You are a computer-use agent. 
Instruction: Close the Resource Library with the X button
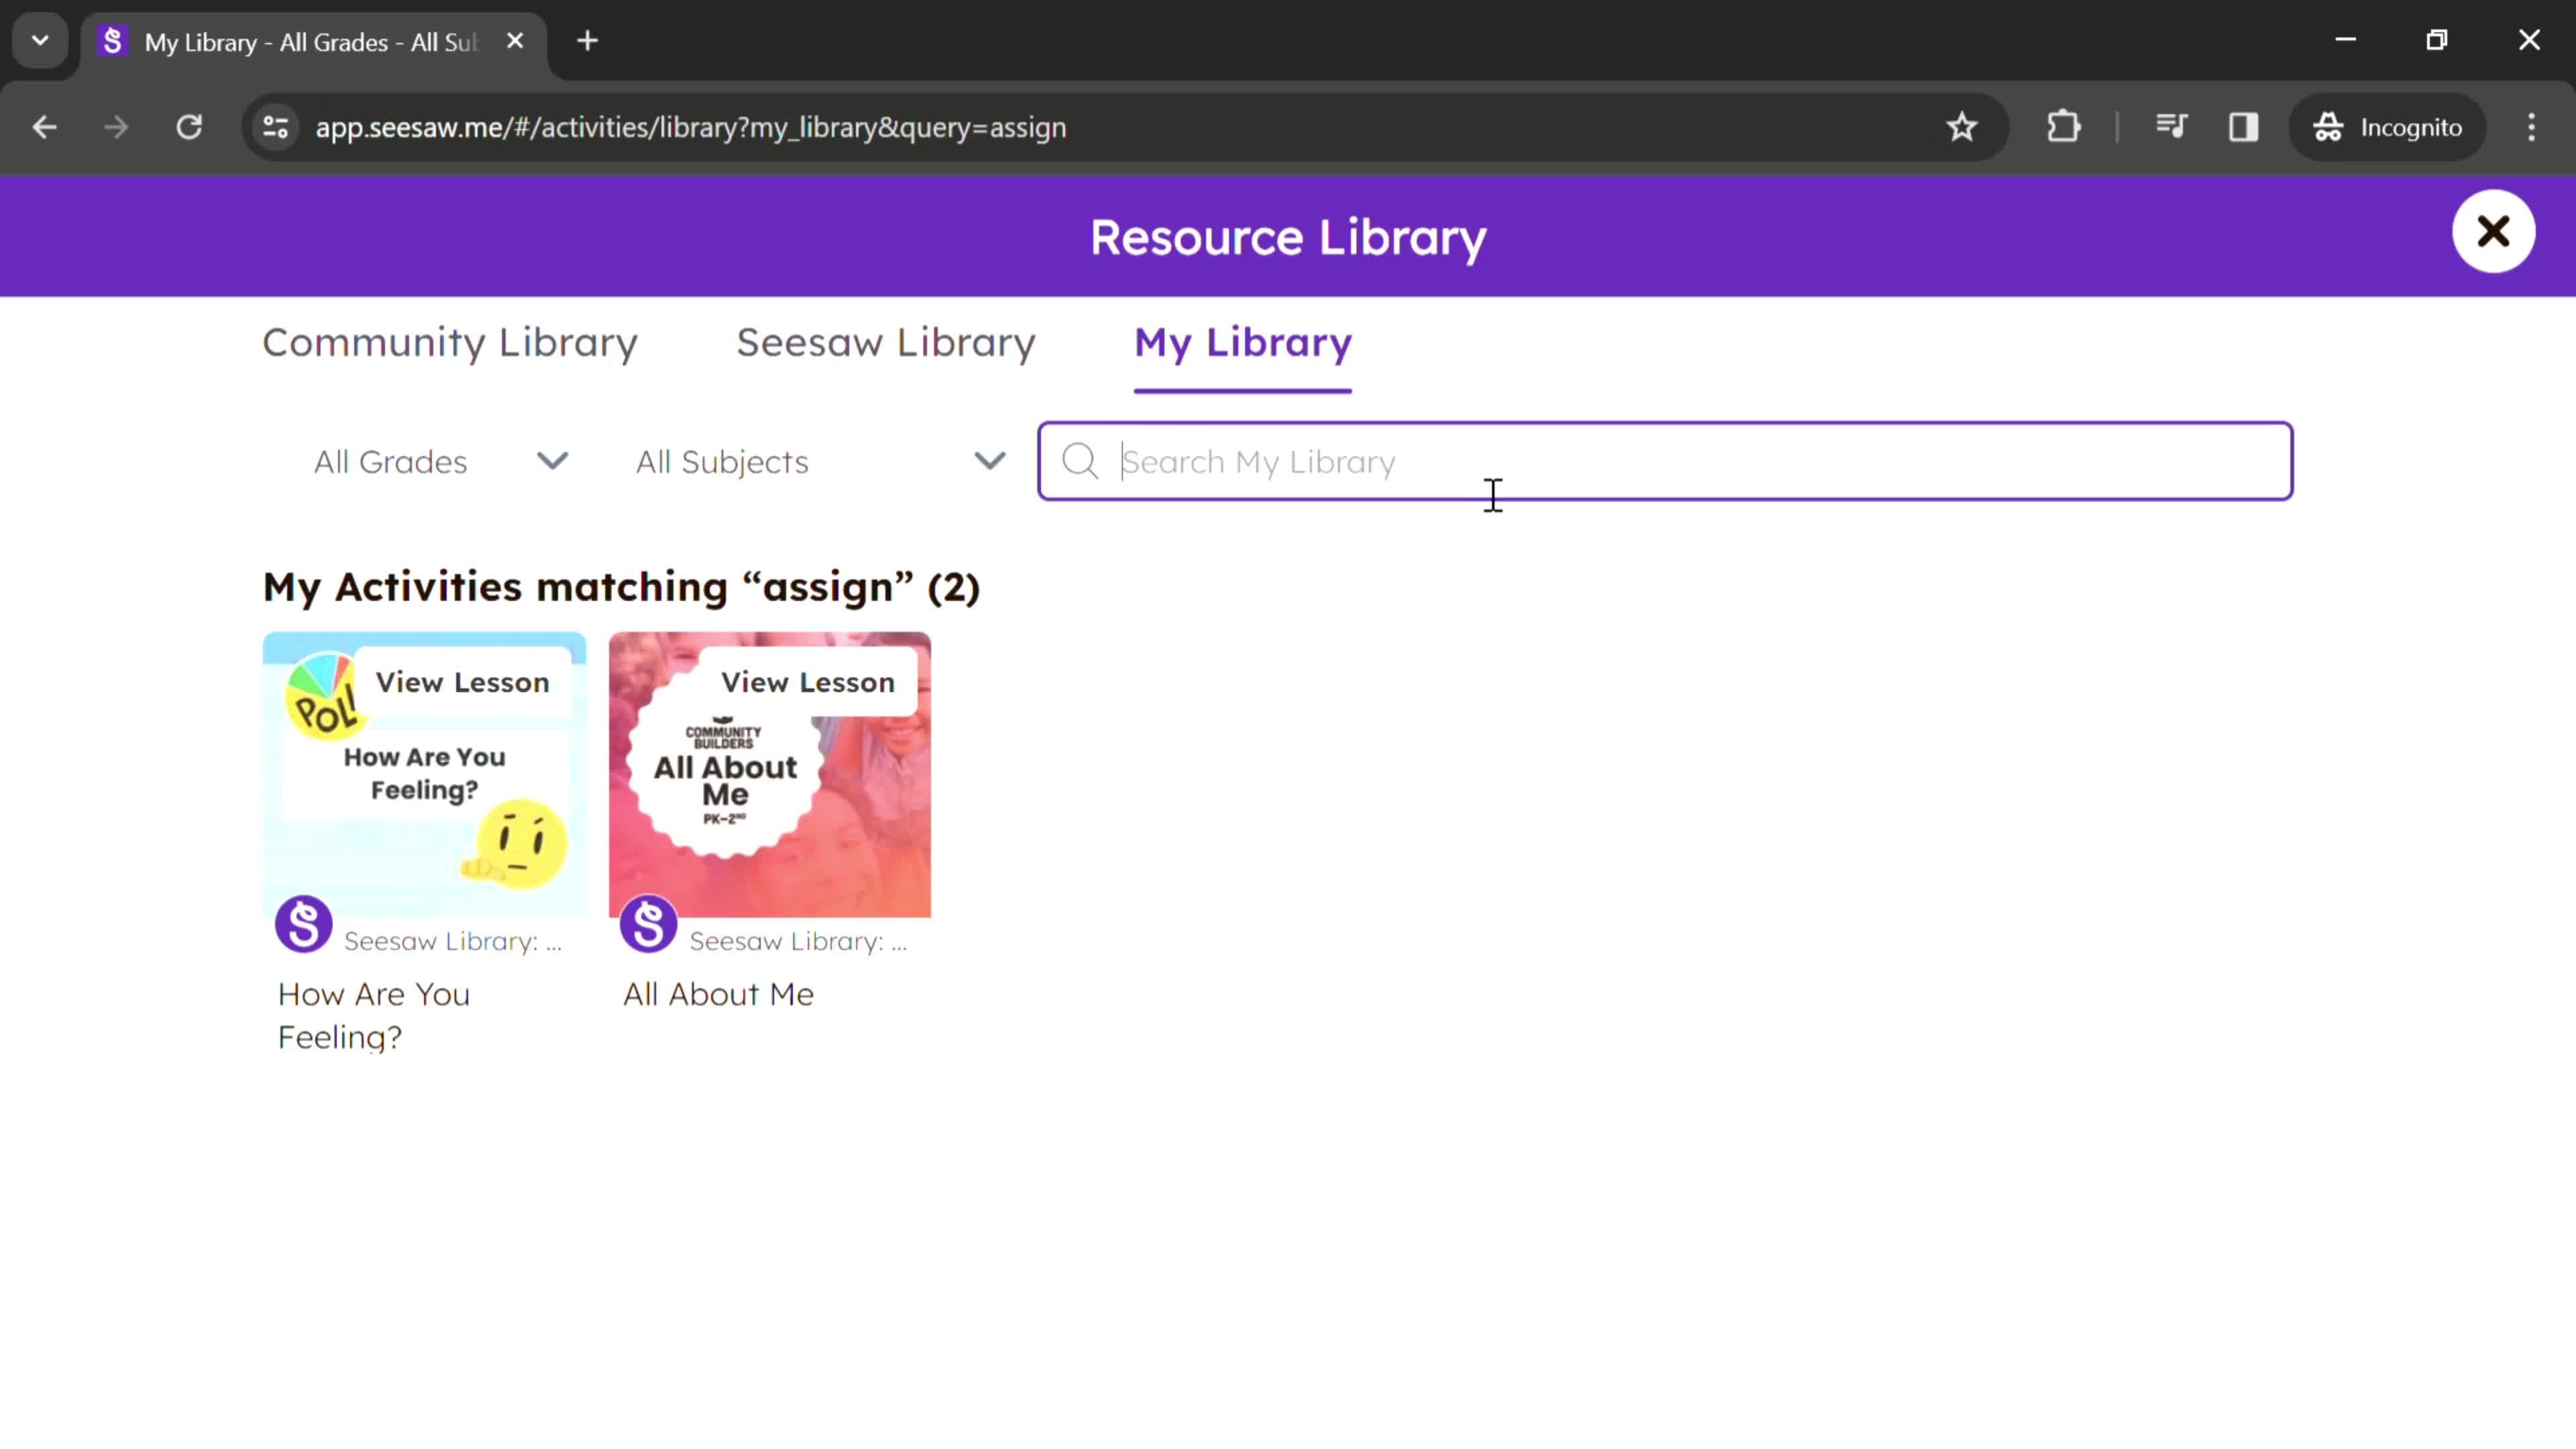point(2493,232)
